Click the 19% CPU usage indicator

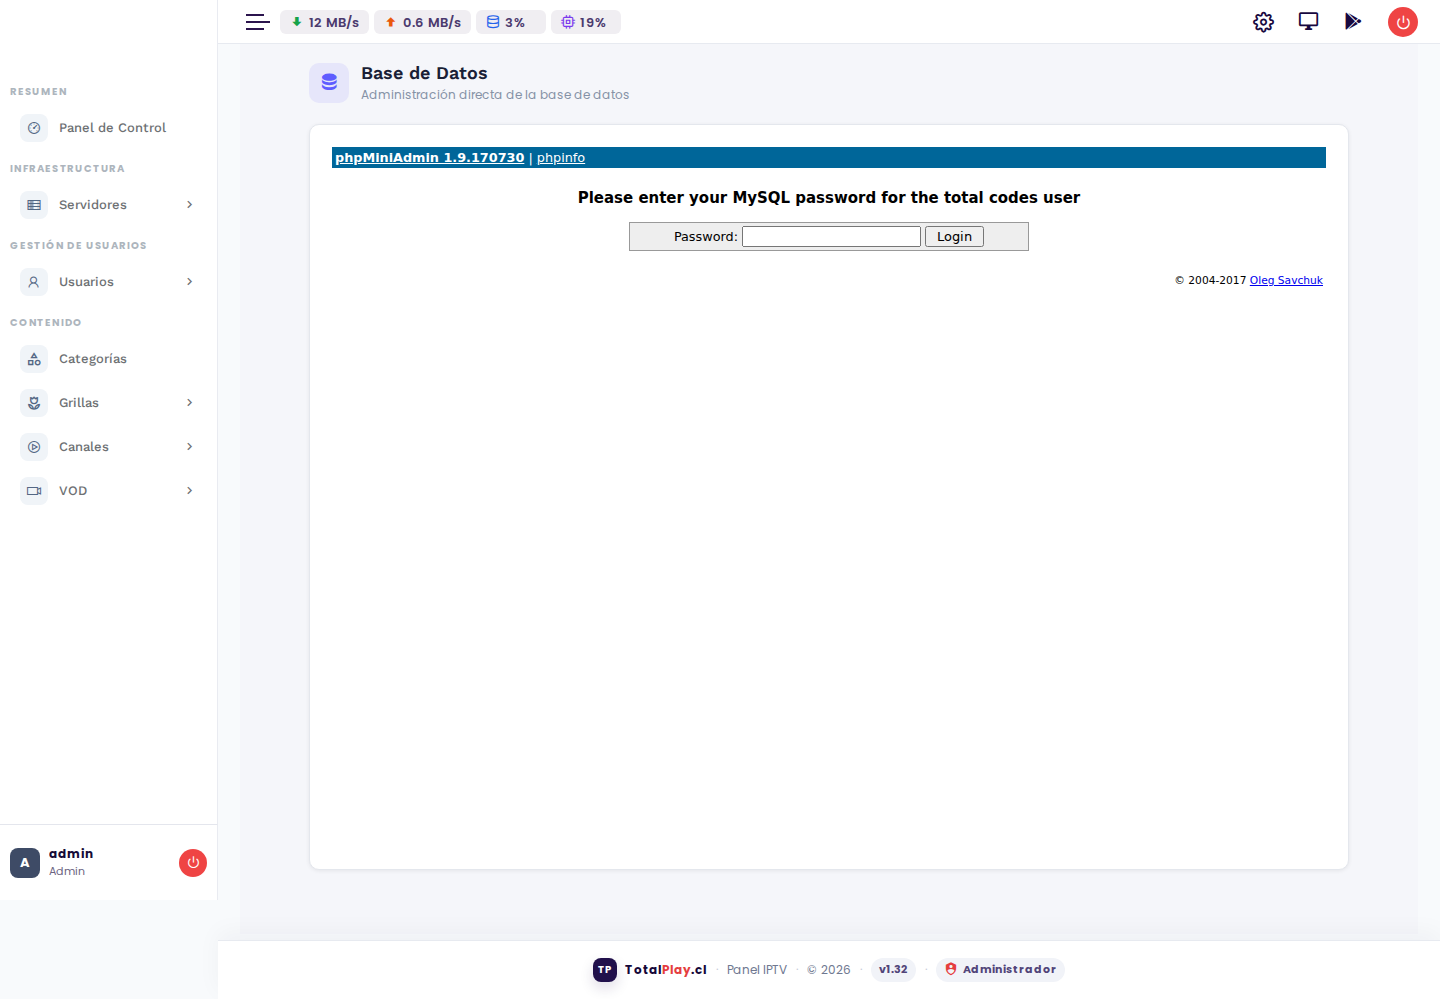[586, 22]
